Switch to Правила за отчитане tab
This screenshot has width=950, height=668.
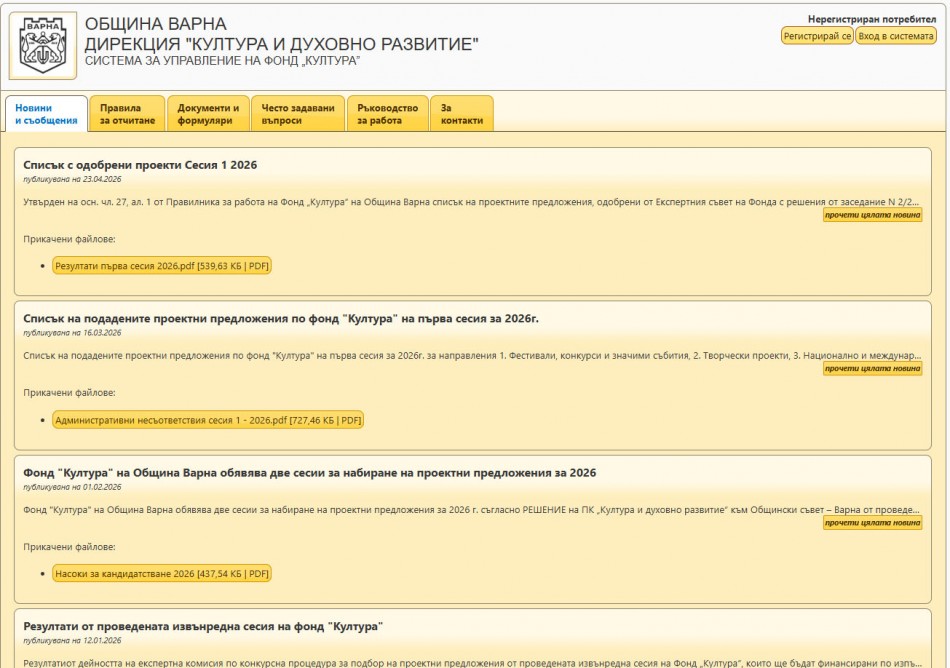[127, 114]
